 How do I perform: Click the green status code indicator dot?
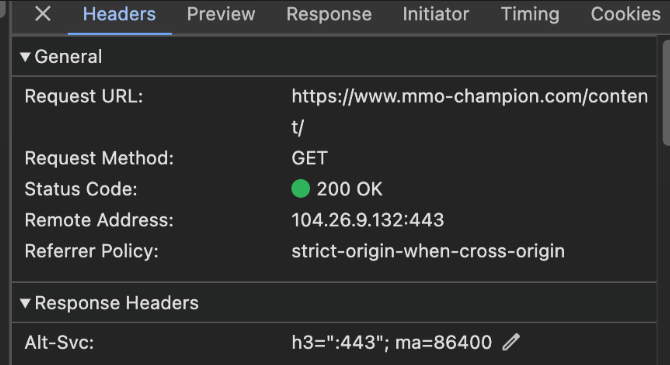point(300,188)
